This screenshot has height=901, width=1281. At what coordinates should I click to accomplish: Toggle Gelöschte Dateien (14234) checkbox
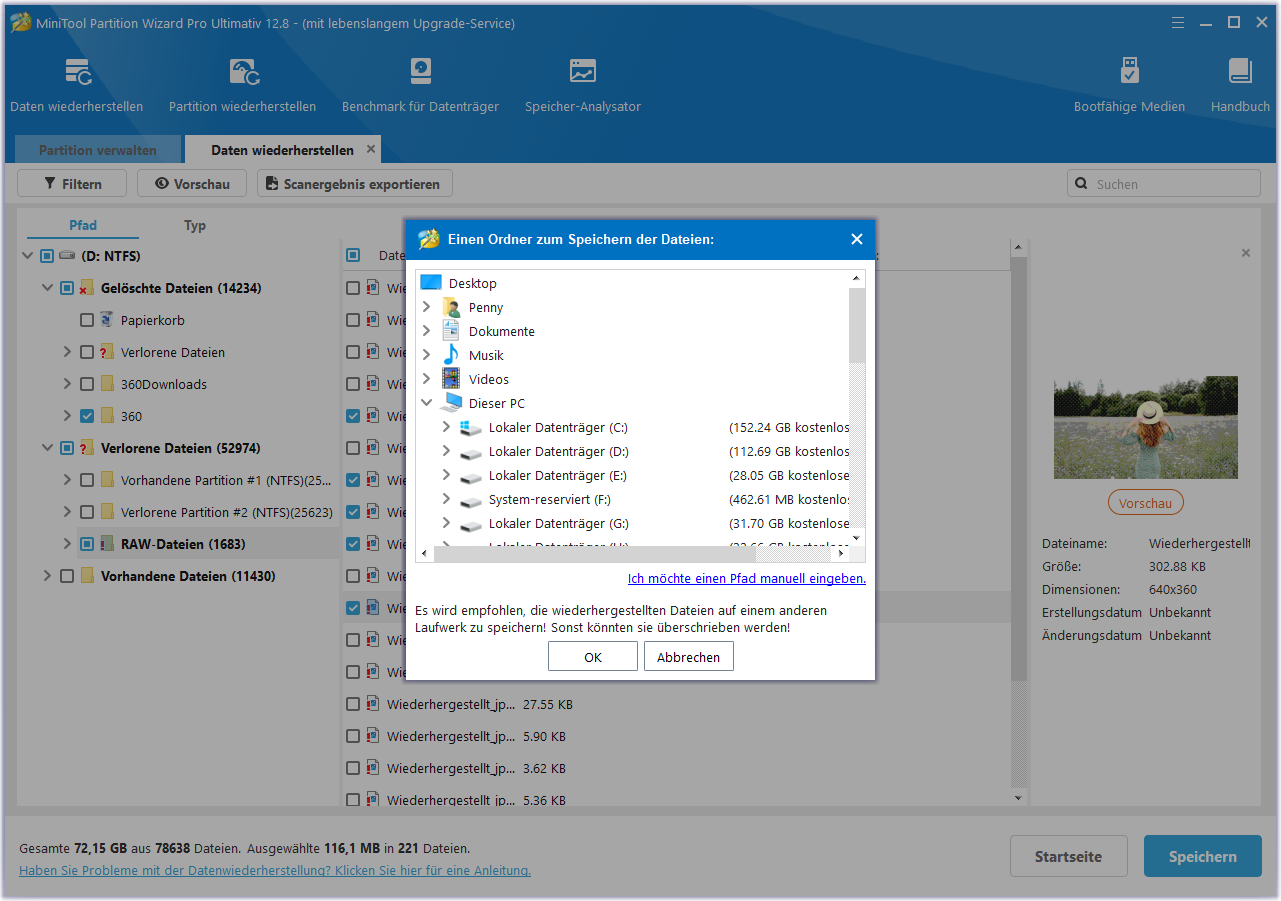click(67, 288)
